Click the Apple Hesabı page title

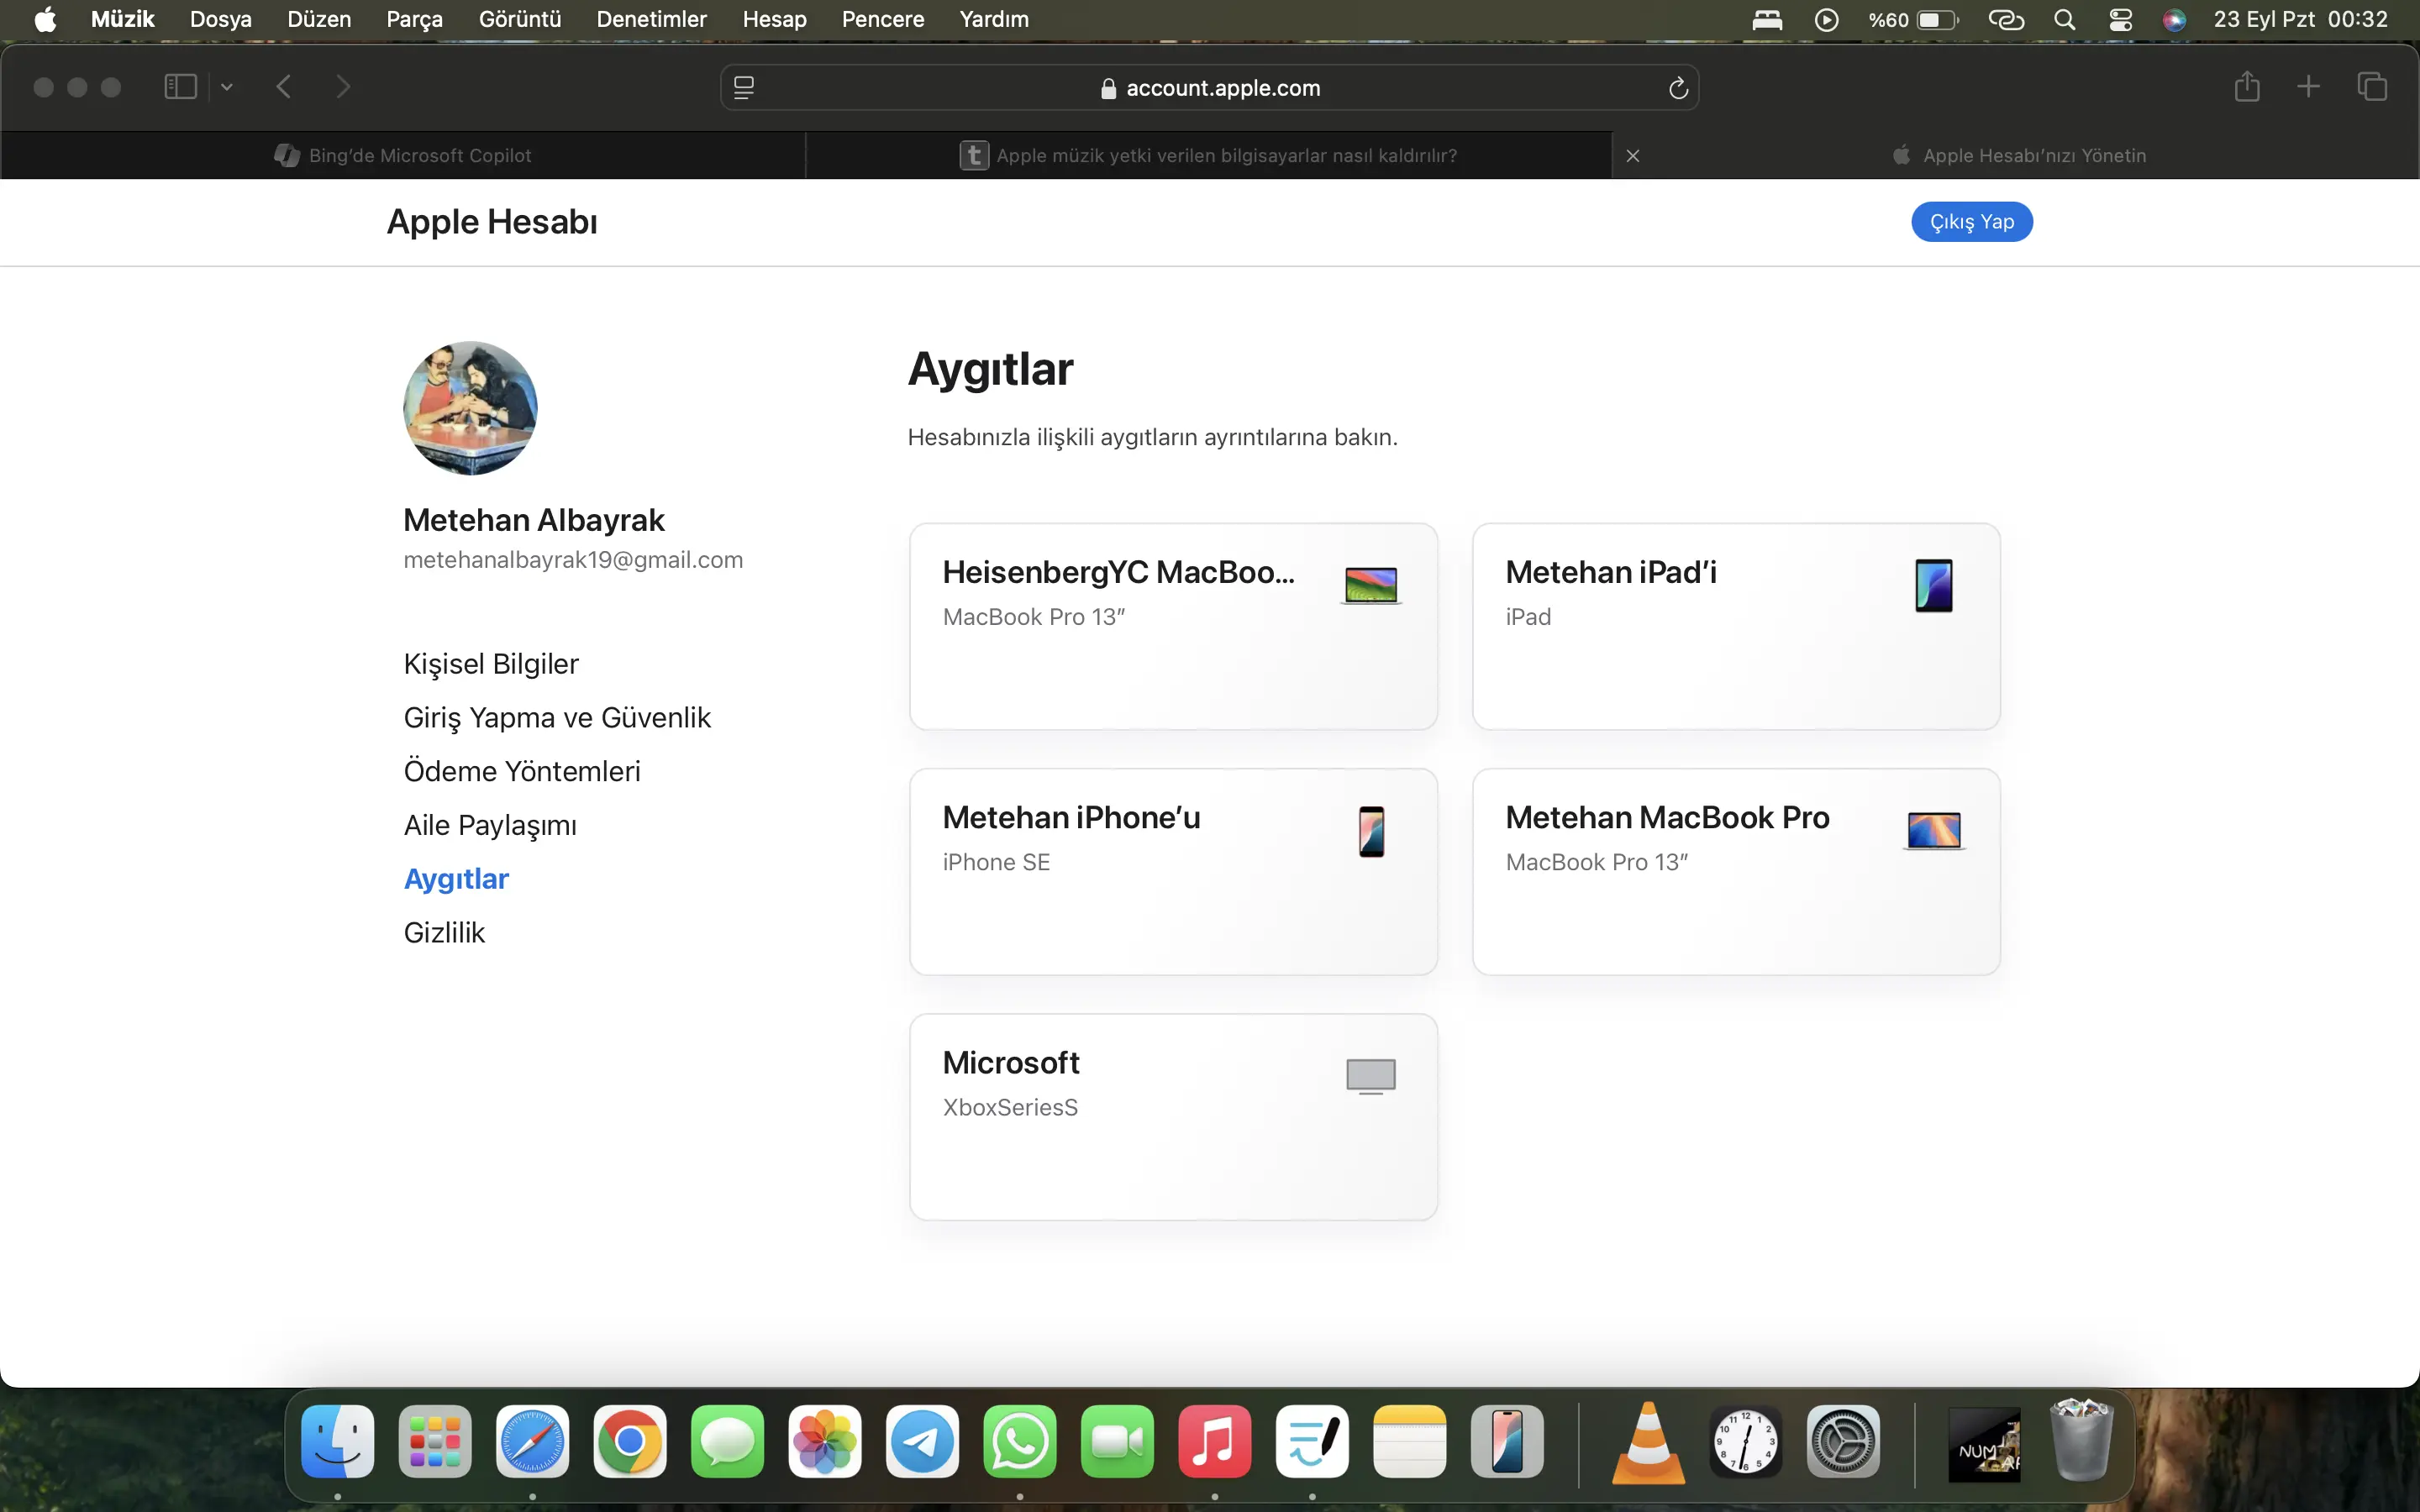492,222
